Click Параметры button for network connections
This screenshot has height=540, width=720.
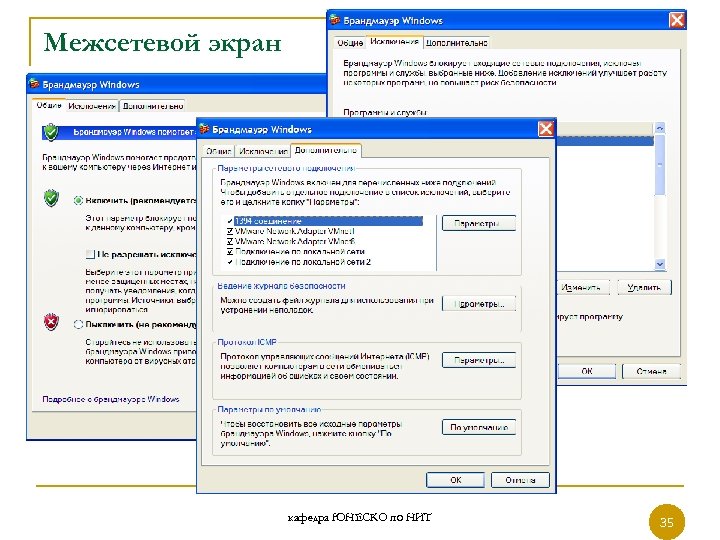click(x=478, y=223)
